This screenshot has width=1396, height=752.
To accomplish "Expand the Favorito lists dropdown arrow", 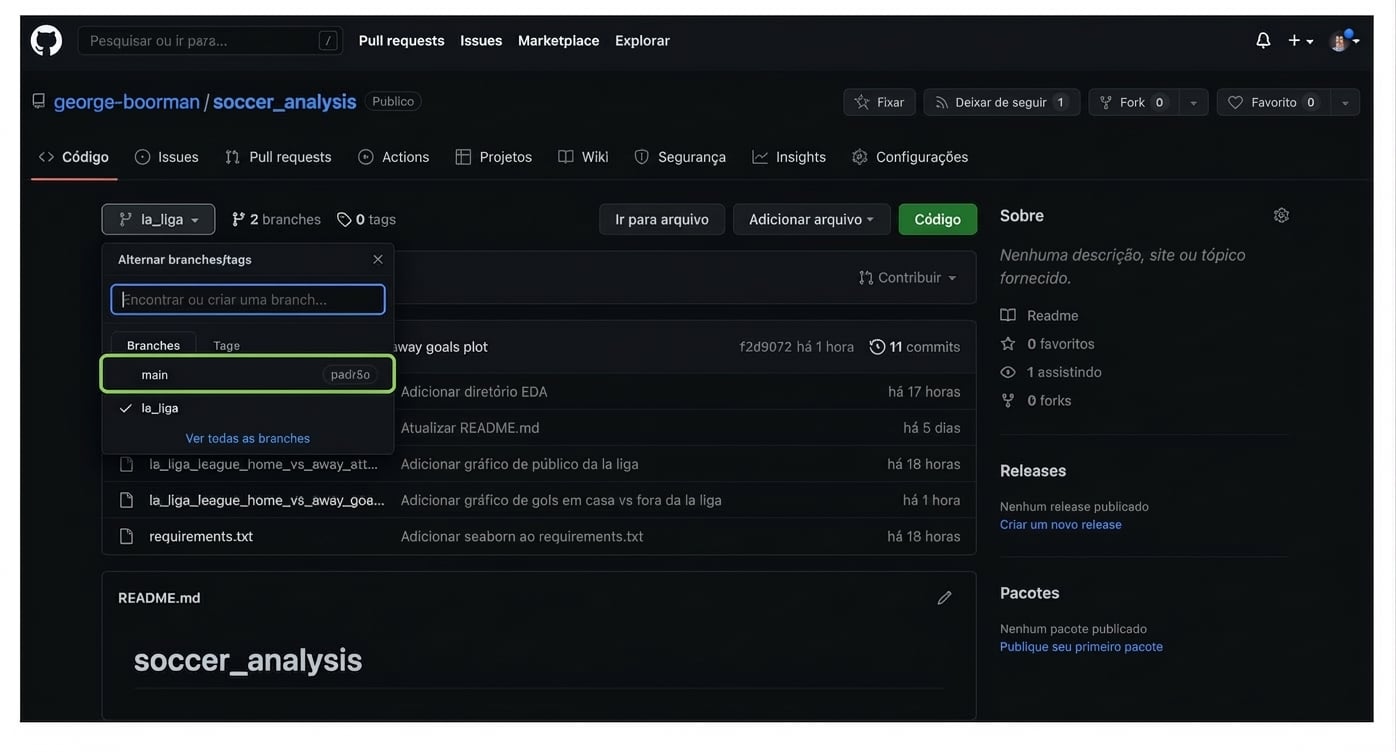I will [x=1345, y=102].
